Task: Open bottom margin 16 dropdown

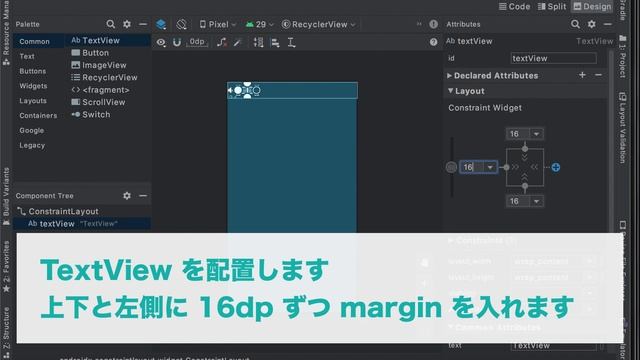Action: click(x=536, y=201)
